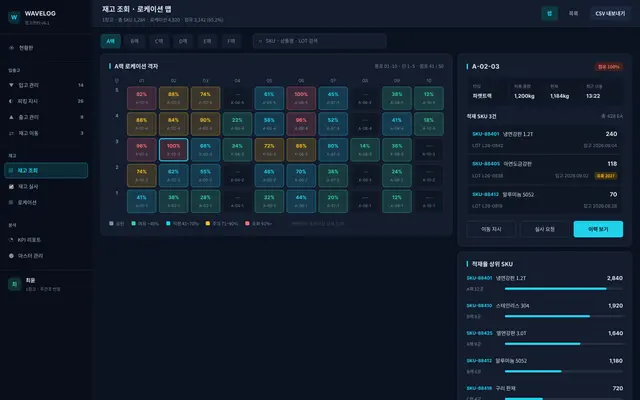Viewport: 640px width, 400px height.
Task: Click the 재고 실사 audit icon
Action: (11, 187)
